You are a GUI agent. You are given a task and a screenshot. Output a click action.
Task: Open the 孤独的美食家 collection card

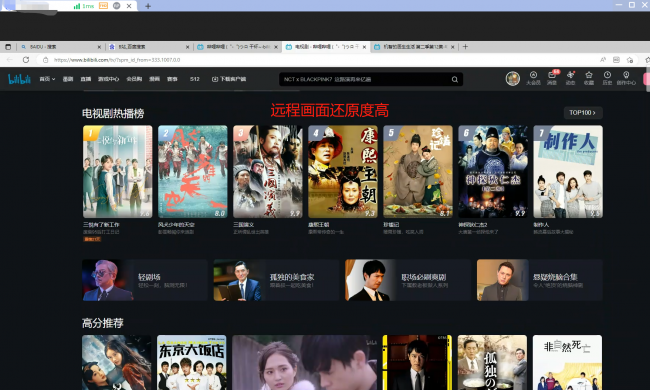276,280
